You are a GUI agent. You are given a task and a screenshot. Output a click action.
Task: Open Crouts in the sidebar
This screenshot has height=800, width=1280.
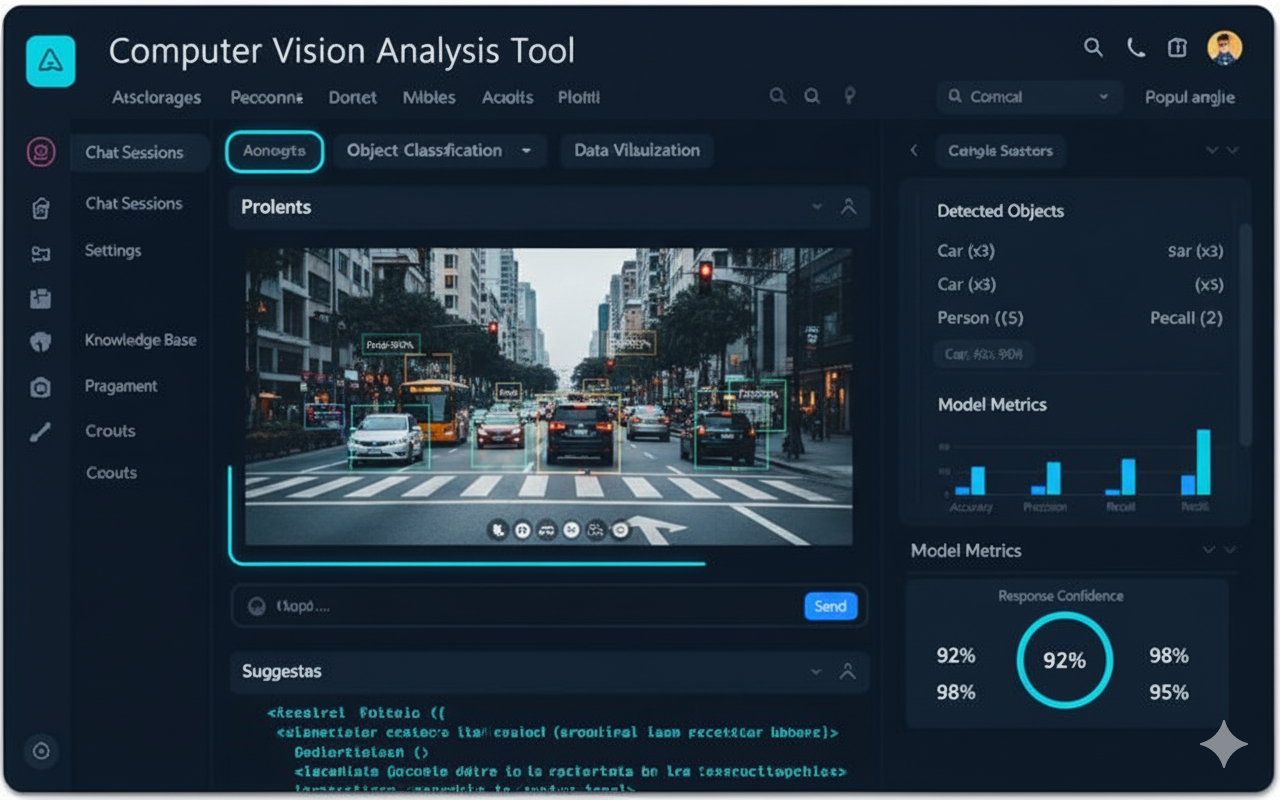point(111,431)
